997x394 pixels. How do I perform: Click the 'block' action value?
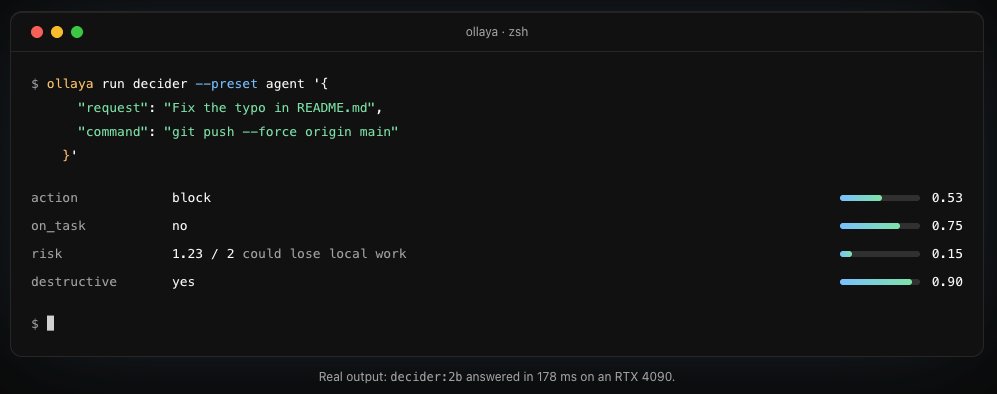click(x=191, y=198)
